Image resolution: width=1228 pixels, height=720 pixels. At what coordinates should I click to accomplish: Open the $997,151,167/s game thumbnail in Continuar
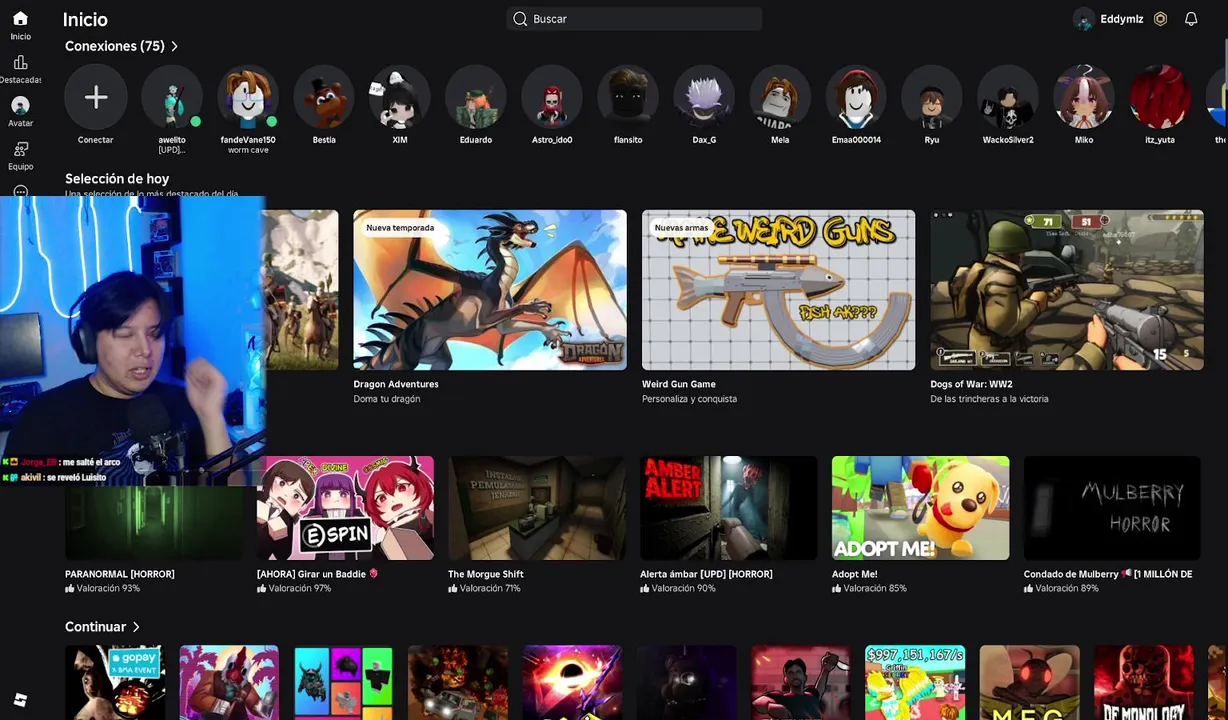click(915, 683)
